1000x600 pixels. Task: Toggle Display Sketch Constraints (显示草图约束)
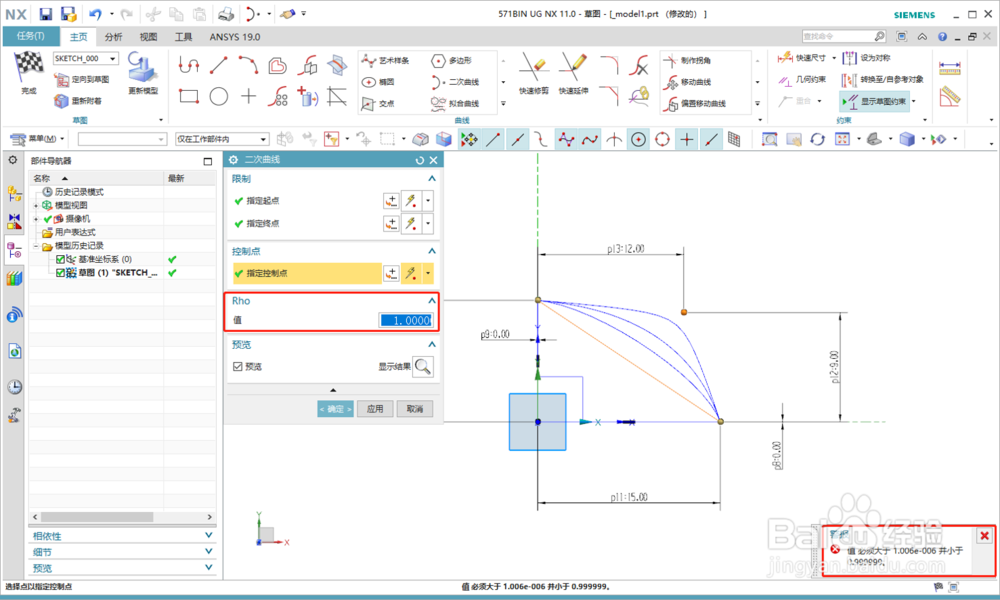point(876,101)
